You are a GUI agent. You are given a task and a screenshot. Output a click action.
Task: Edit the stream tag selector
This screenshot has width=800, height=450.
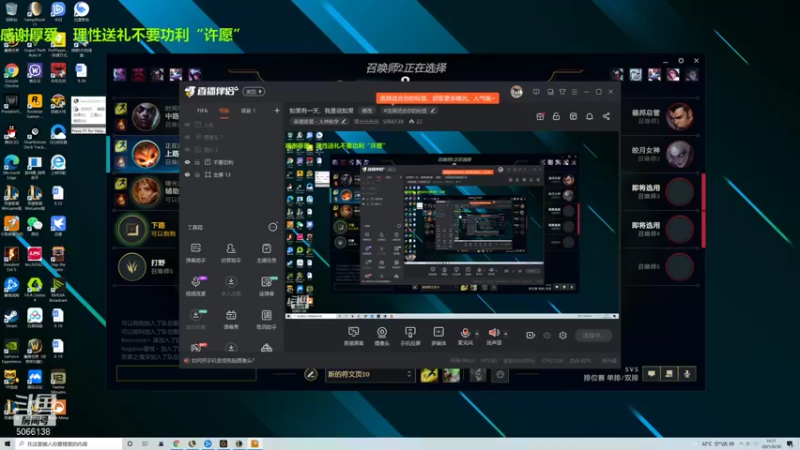[x=410, y=110]
